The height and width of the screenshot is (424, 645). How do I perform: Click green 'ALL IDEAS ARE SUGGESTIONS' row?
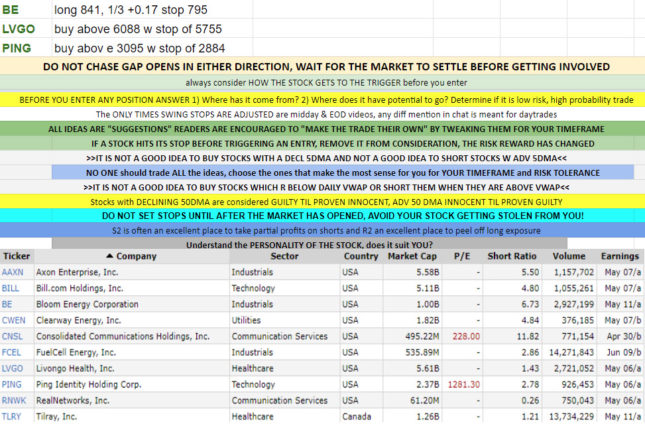(322, 129)
